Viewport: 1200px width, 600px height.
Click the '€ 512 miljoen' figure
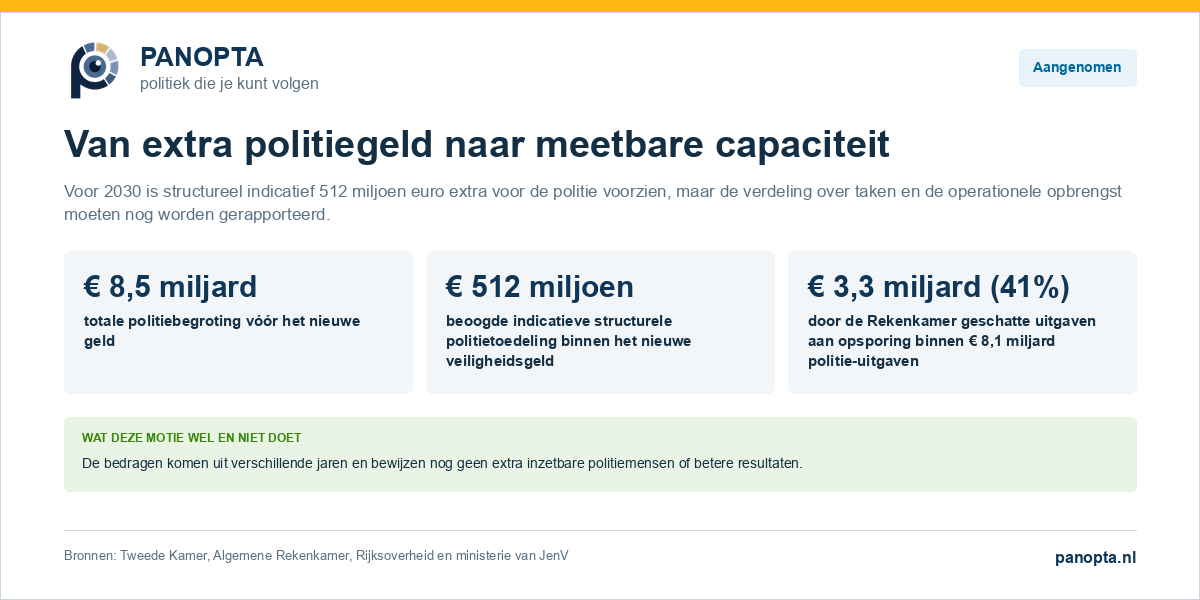540,287
